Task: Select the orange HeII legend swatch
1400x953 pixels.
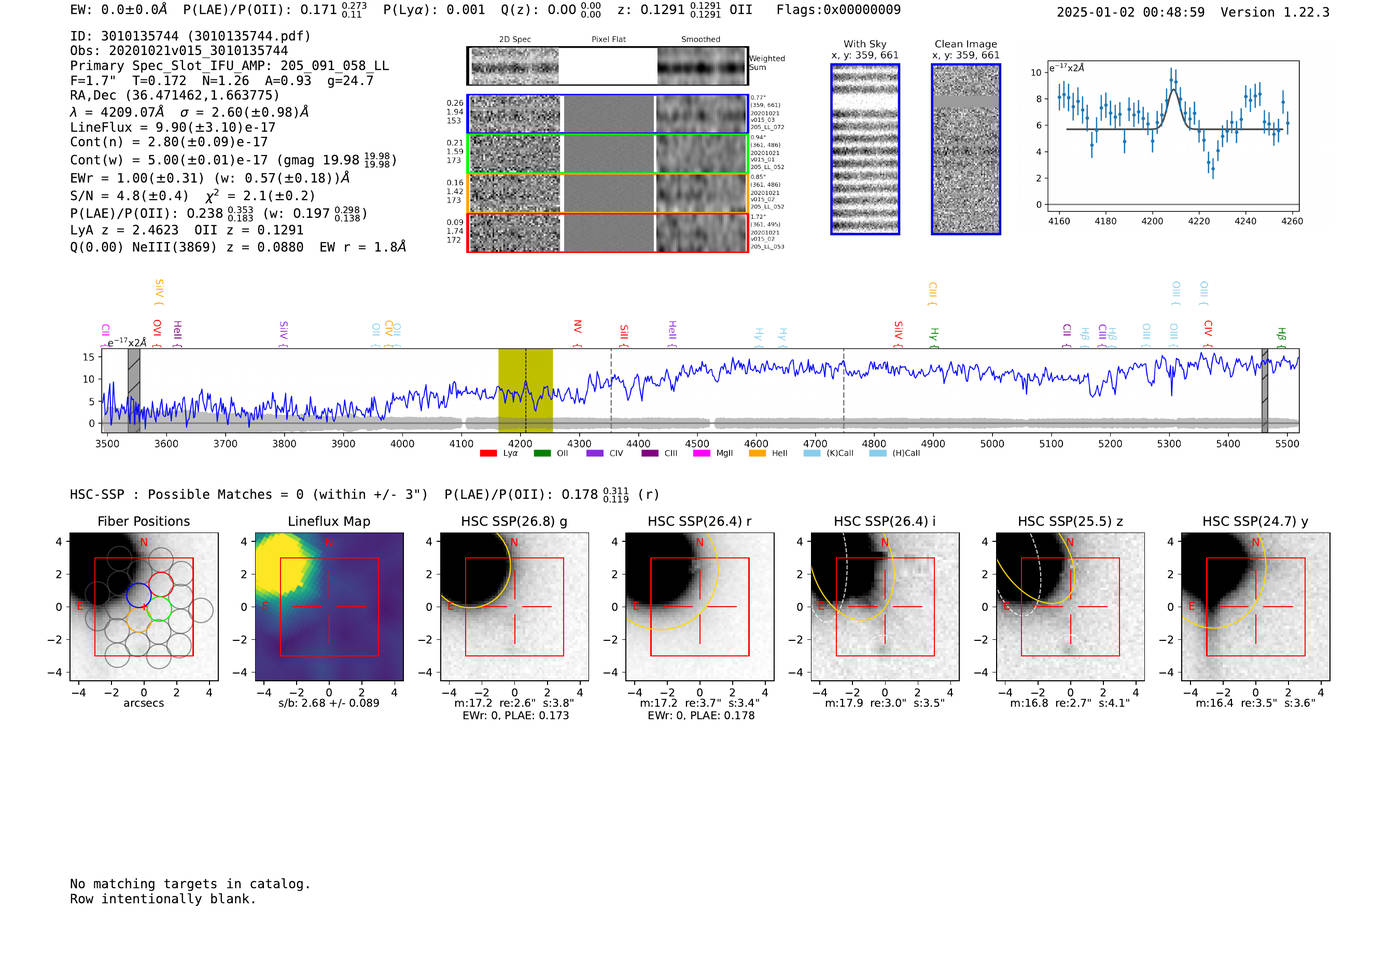Action: pos(757,453)
